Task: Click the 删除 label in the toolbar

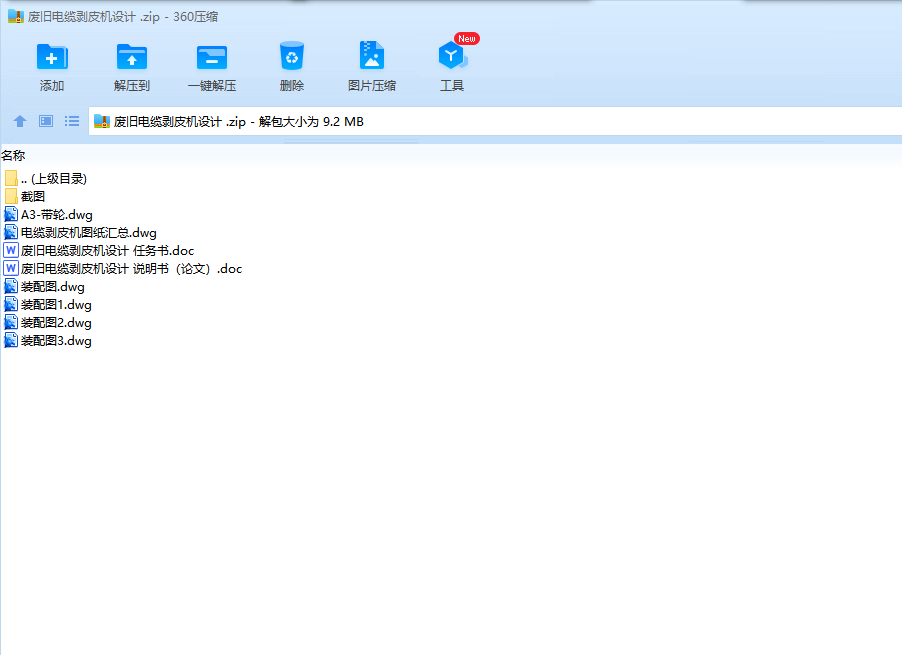Action: pyautogui.click(x=292, y=86)
